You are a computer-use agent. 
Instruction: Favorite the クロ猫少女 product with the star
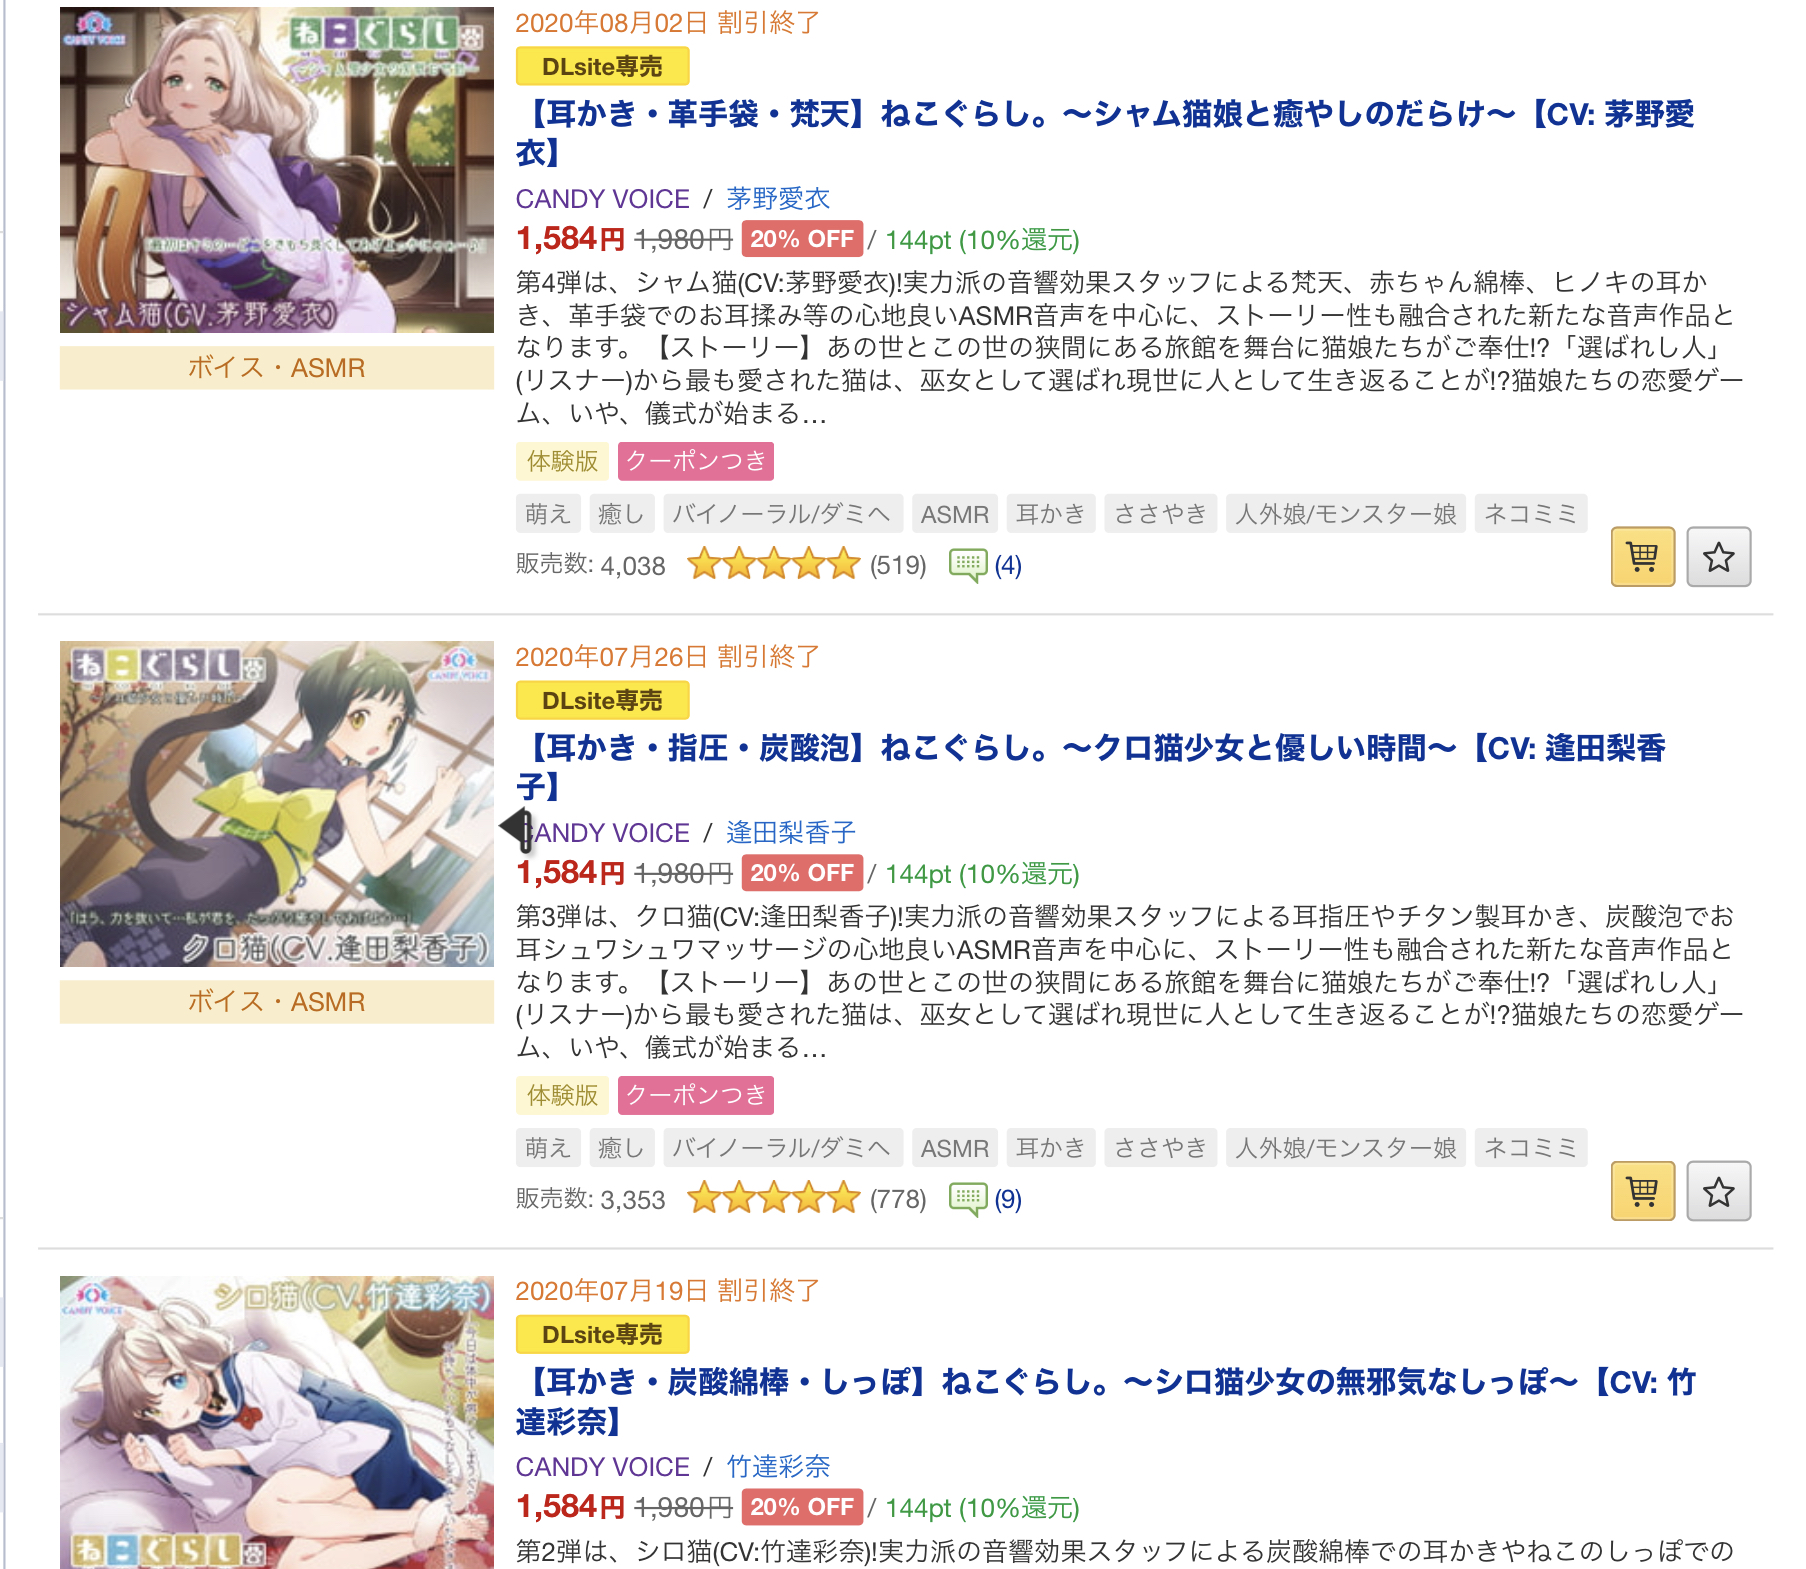pyautogui.click(x=1718, y=1190)
